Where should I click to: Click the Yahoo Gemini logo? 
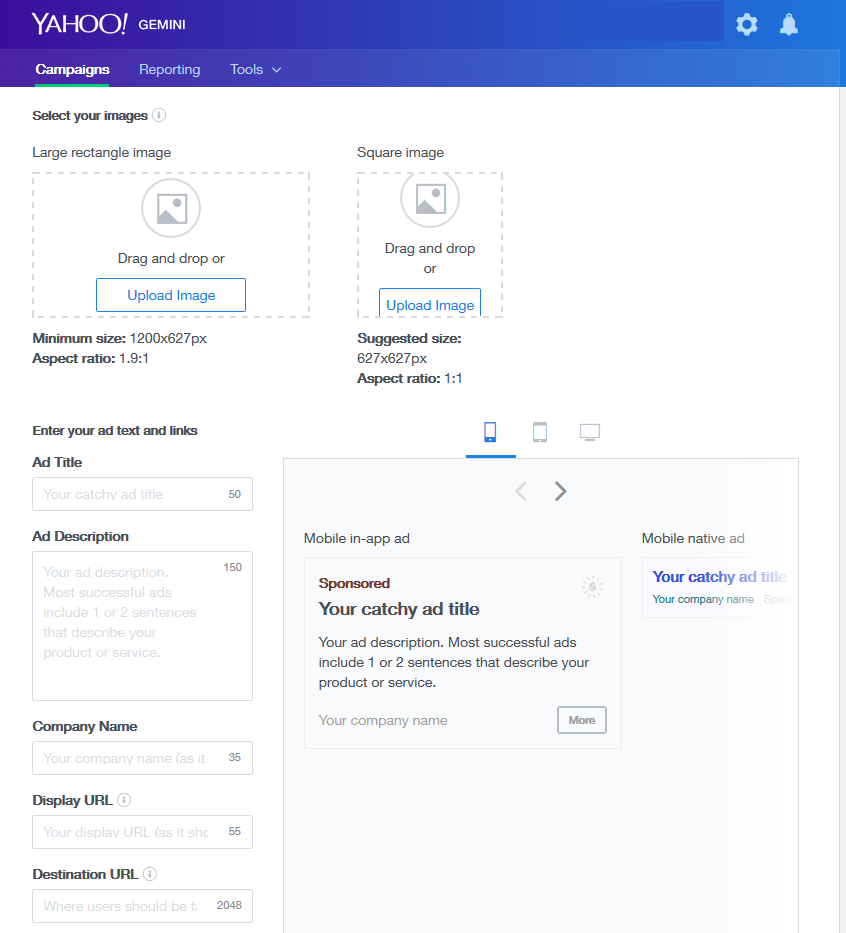pos(108,24)
